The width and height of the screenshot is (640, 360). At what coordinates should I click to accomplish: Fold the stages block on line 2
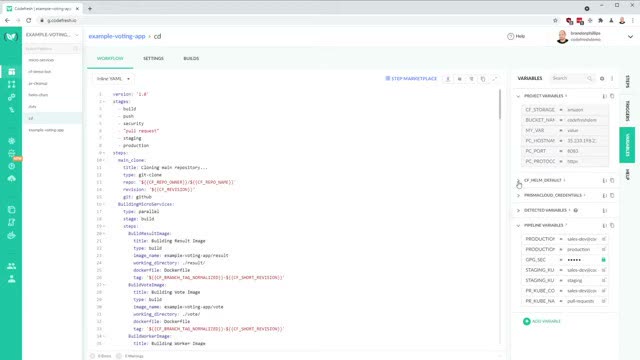pos(104,102)
